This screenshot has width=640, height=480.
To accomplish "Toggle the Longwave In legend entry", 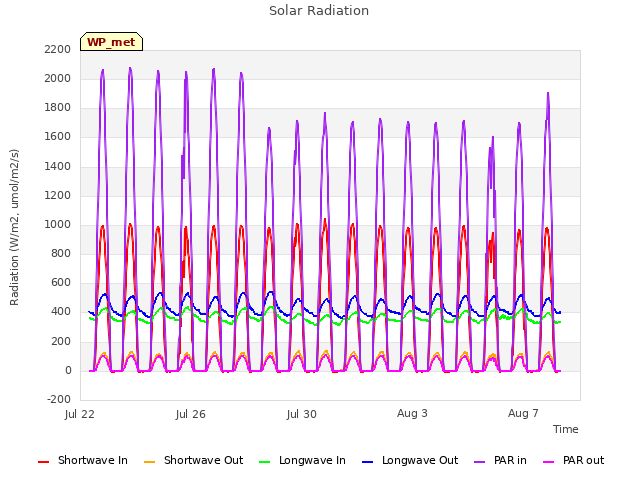I will (x=302, y=460).
